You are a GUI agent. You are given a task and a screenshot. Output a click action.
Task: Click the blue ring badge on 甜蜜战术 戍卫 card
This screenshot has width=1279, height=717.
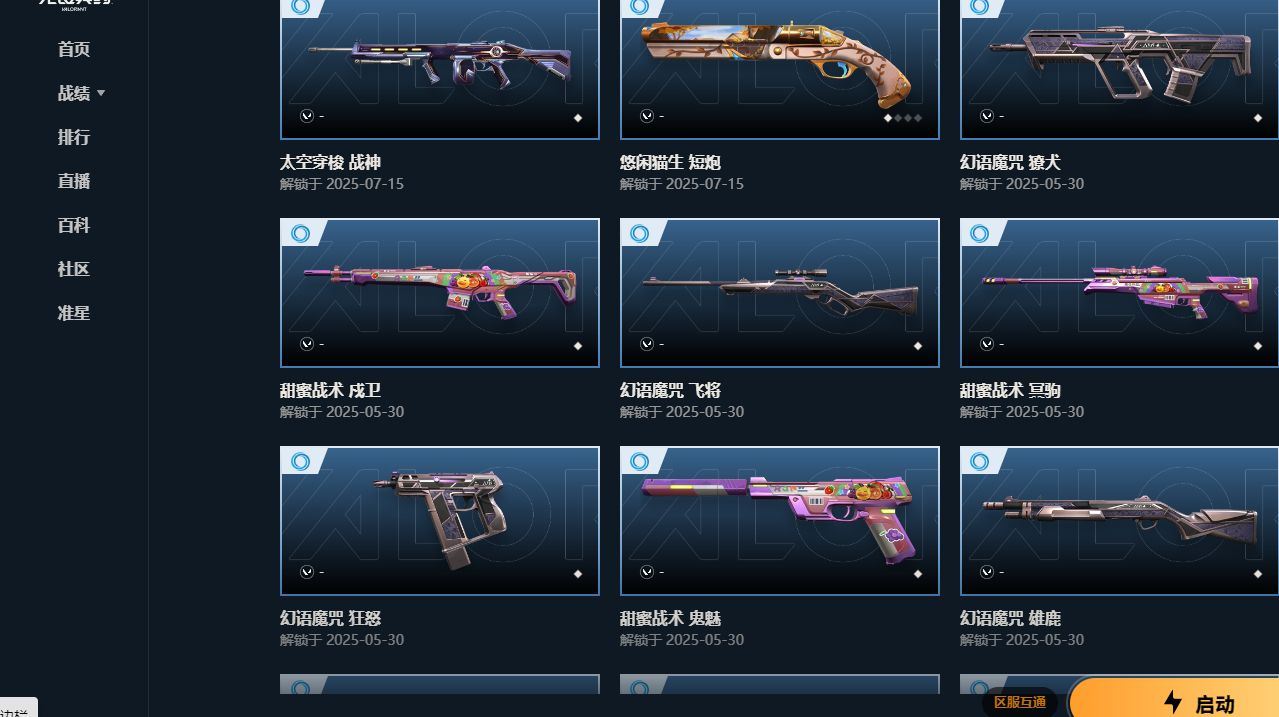(300, 234)
